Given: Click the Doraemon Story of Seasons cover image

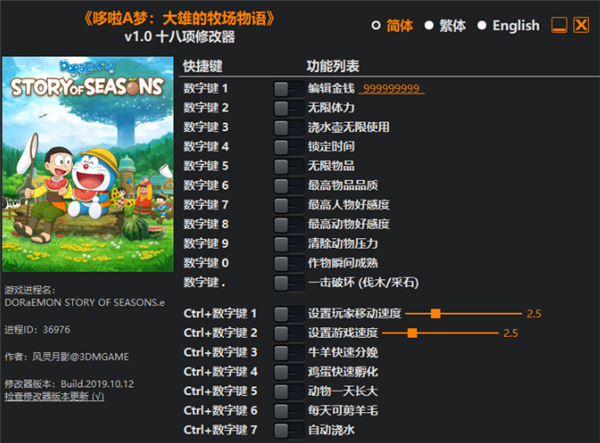Looking at the screenshot, I should (x=88, y=164).
